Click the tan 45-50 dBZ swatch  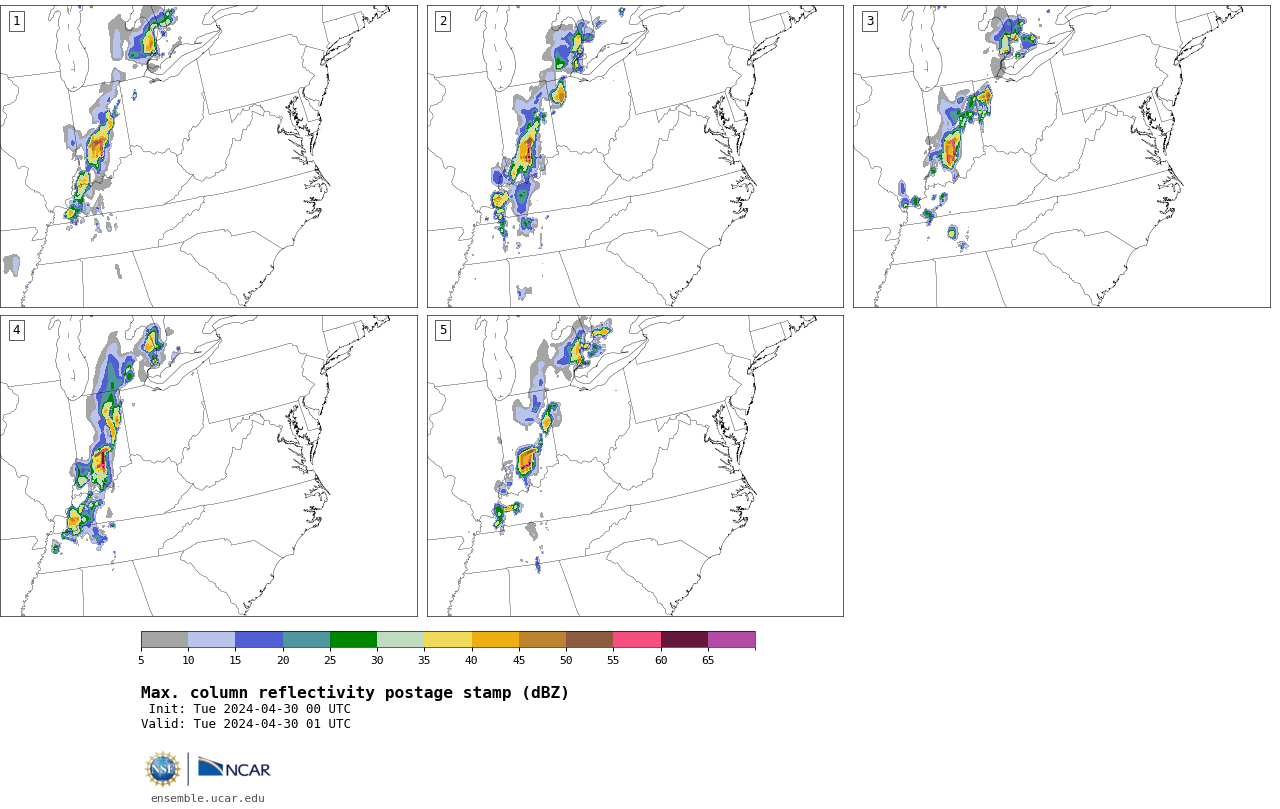click(542, 640)
